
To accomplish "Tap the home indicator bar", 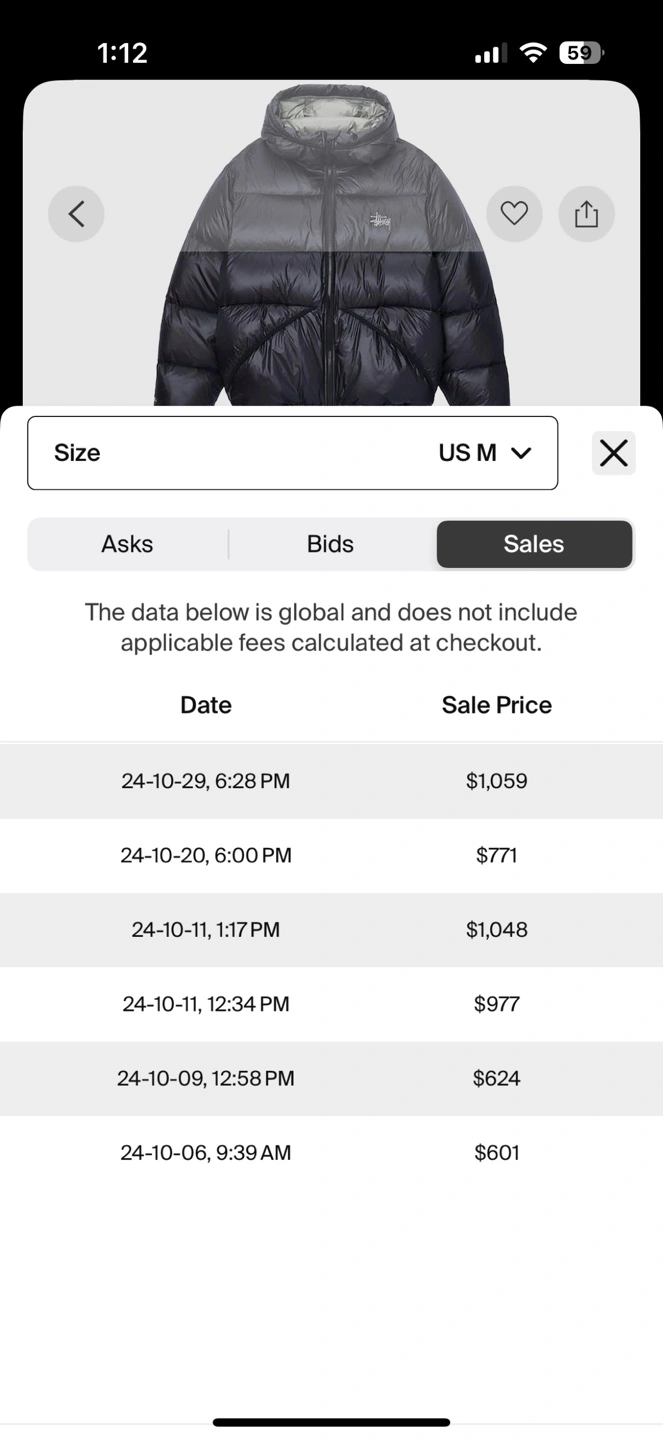I will 331,1422.
